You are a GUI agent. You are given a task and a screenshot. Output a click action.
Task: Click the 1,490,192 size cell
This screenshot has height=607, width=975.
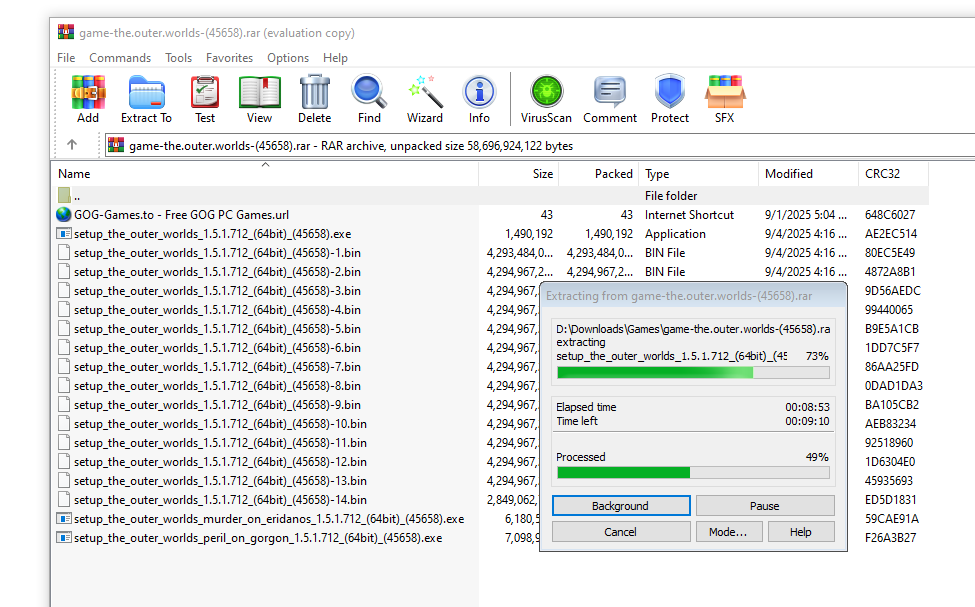coord(529,234)
